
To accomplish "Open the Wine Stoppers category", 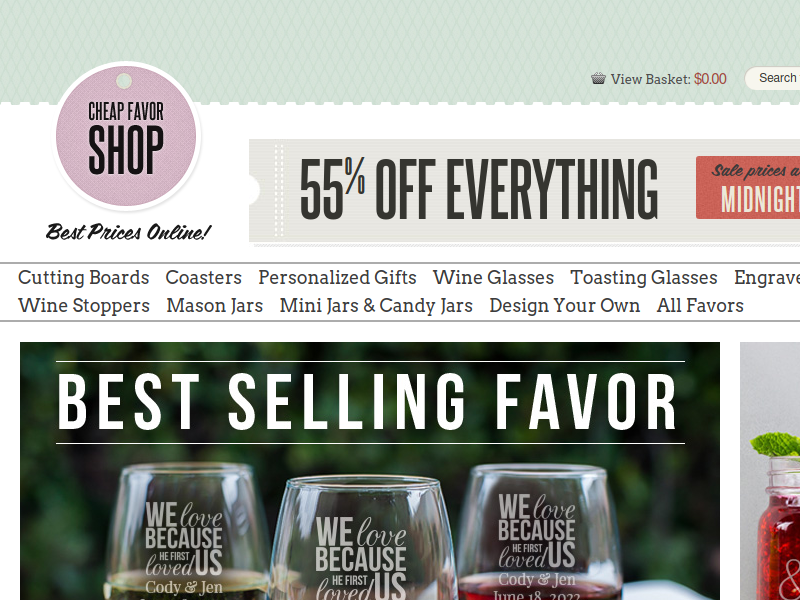I will (84, 306).
